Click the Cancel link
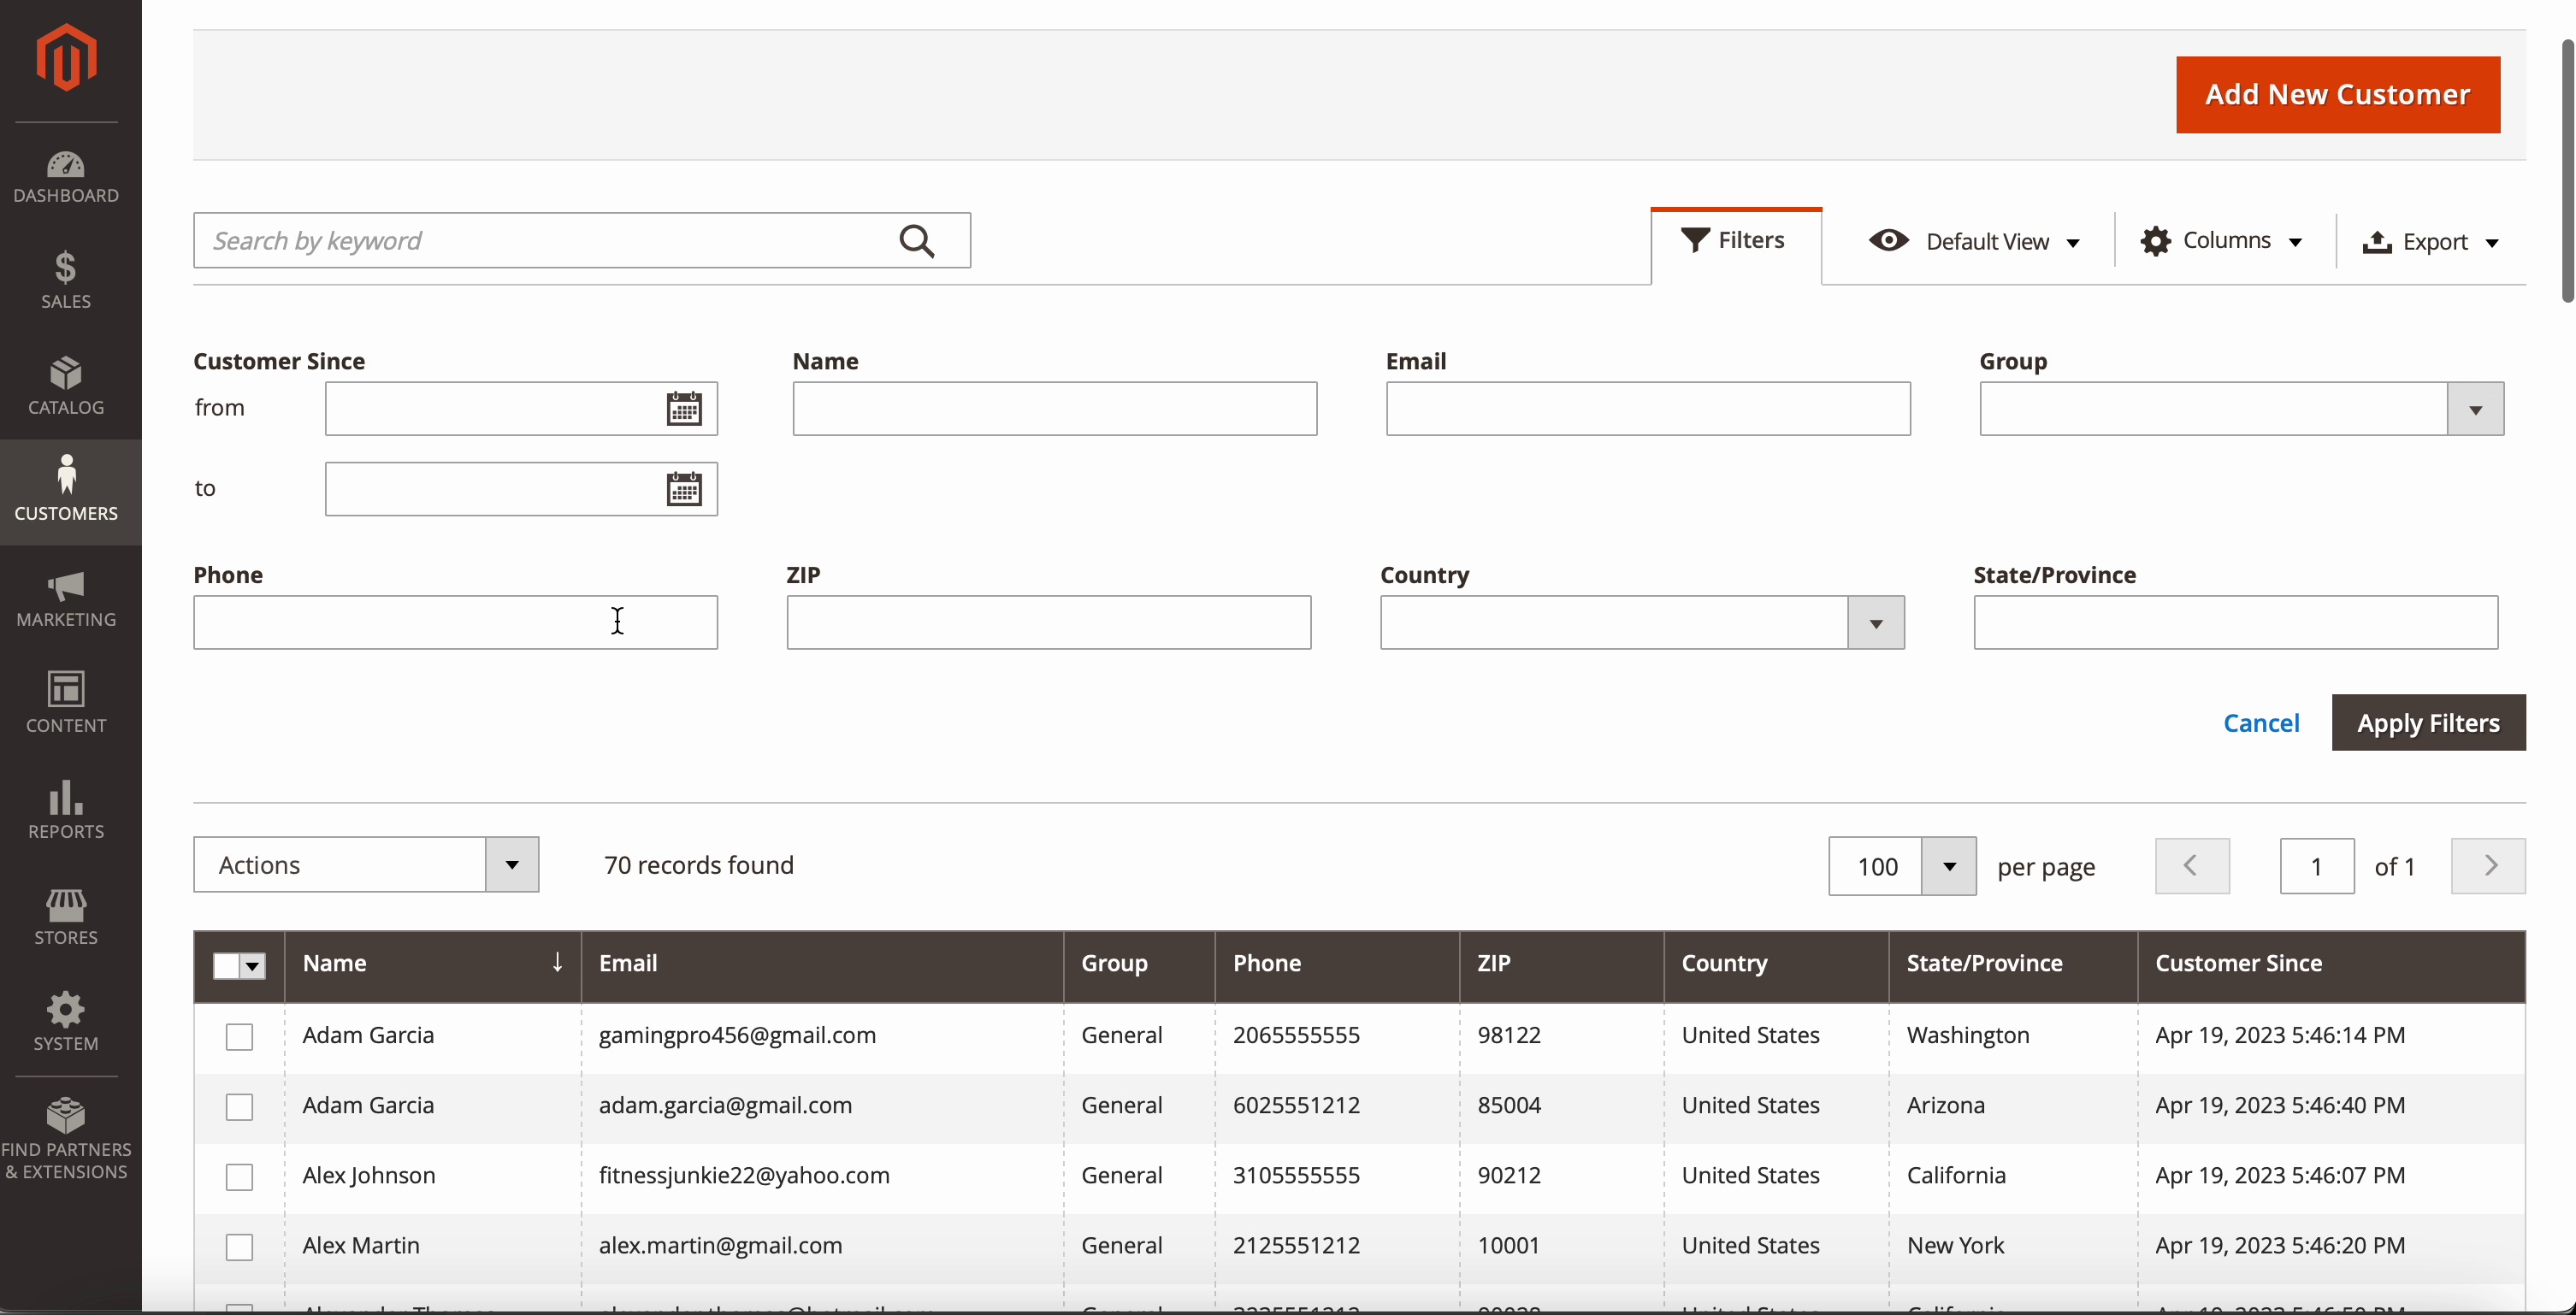Viewport: 2576px width, 1315px height. tap(2260, 723)
